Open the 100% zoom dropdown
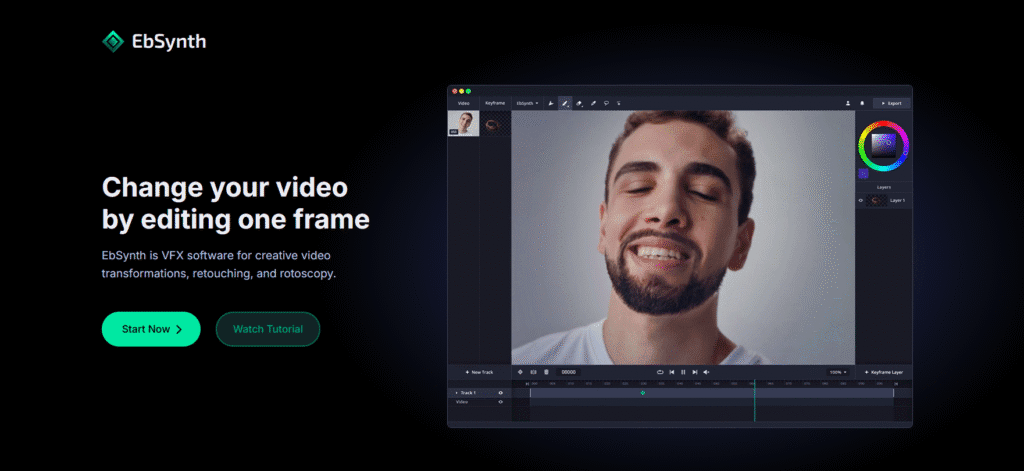This screenshot has width=1024, height=471. (837, 372)
